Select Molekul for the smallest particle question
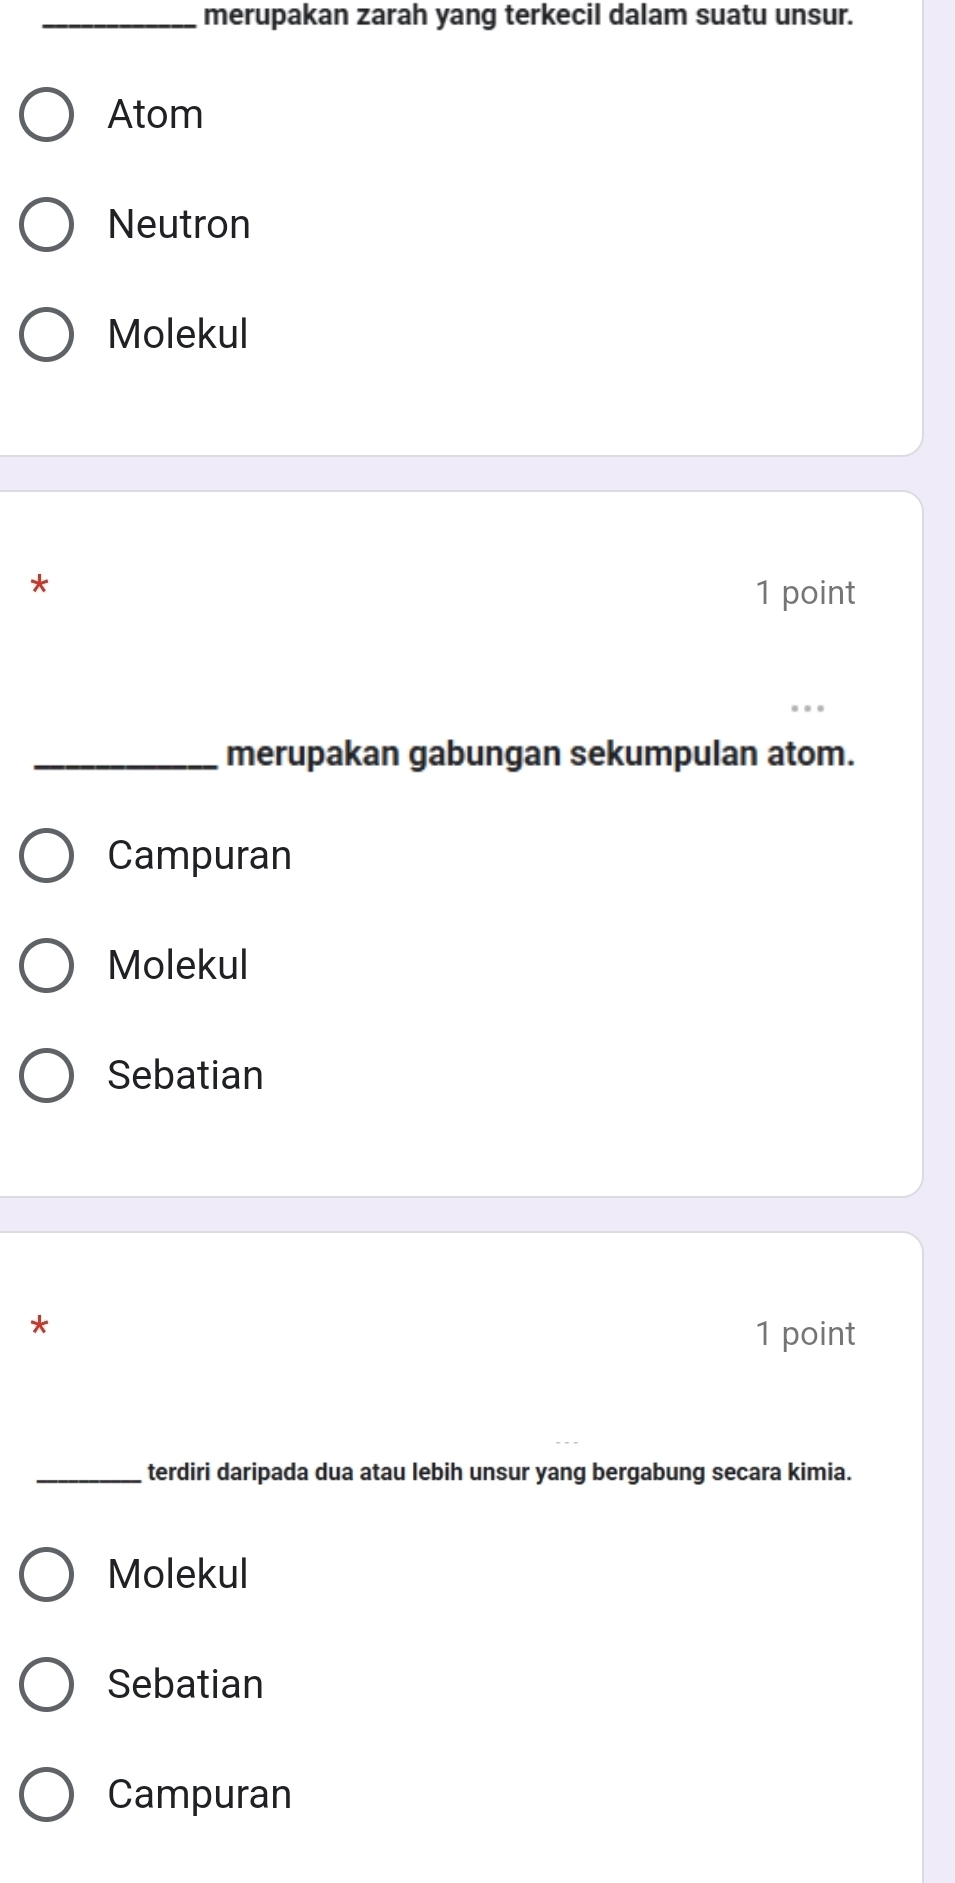The image size is (955, 1883). point(46,335)
